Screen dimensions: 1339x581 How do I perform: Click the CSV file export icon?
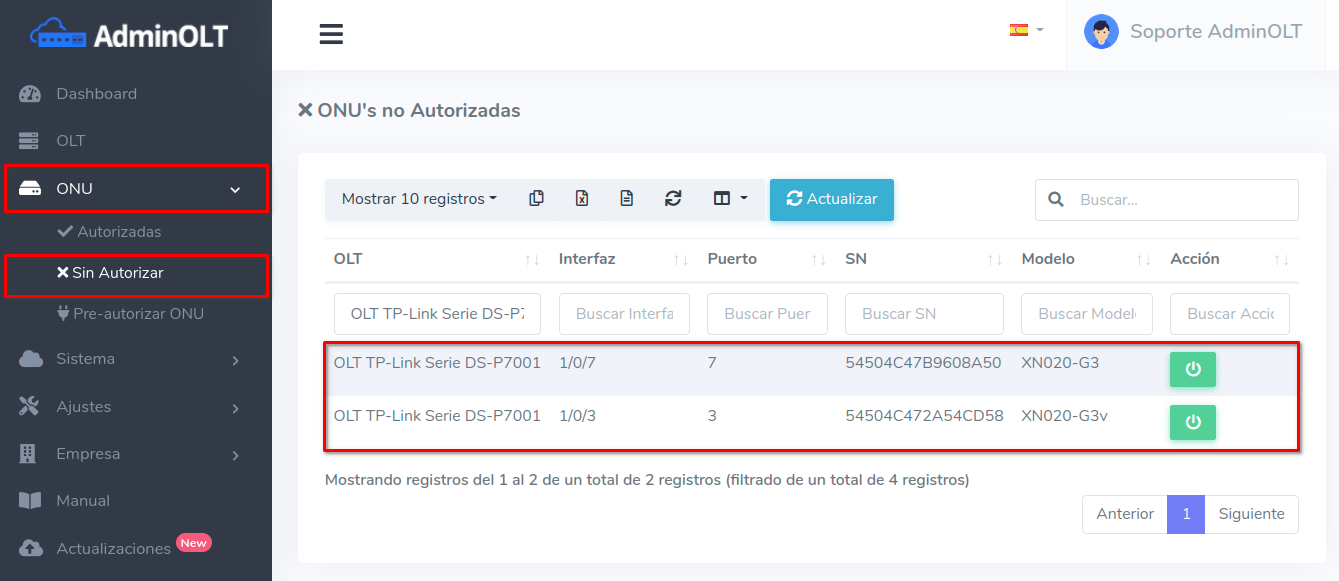627,199
